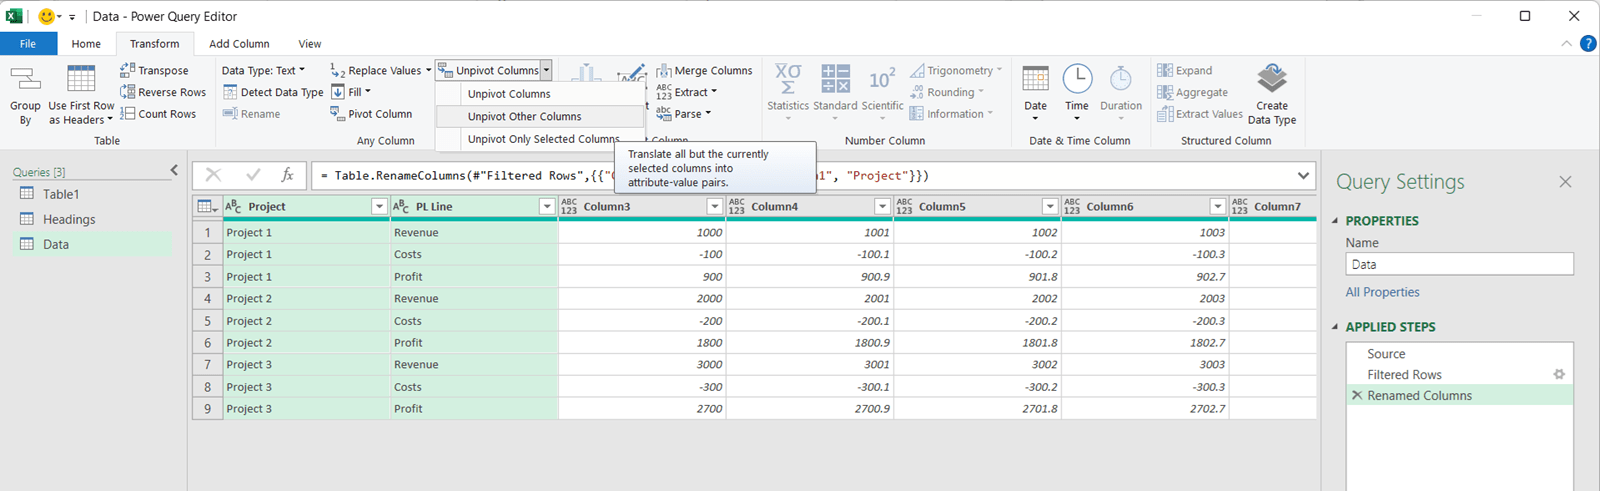Open the Project column filter dropdown
This screenshot has height=491, width=1600.
(x=379, y=206)
